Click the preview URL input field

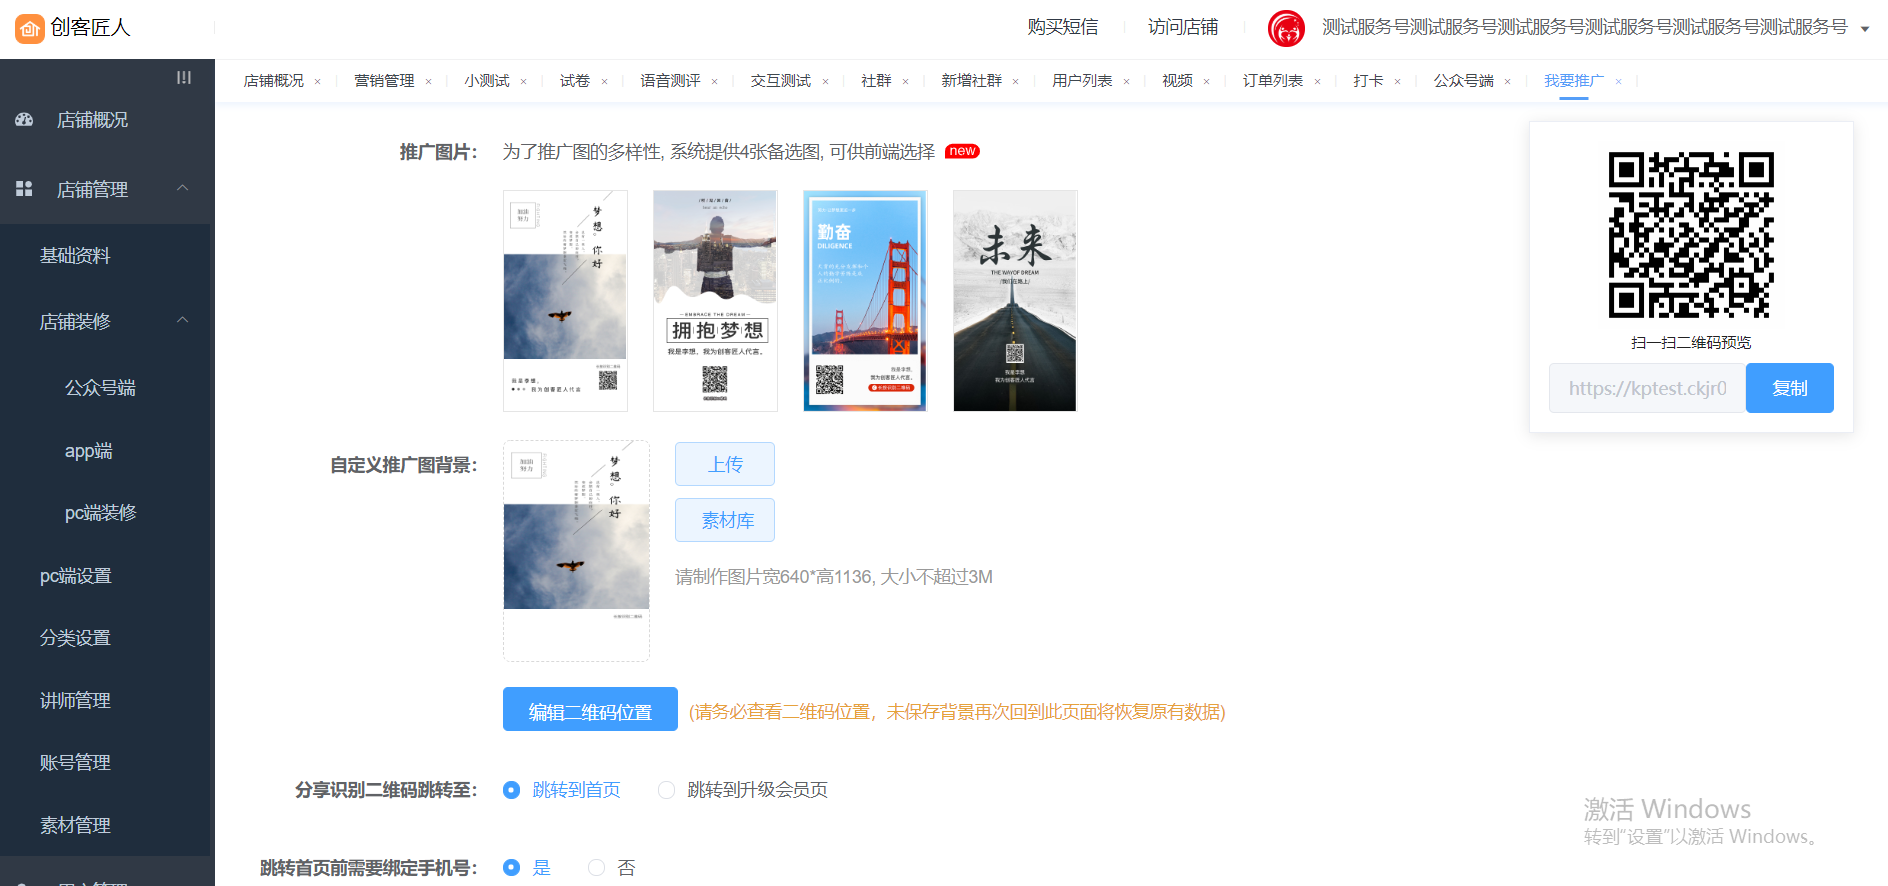[1647, 388]
